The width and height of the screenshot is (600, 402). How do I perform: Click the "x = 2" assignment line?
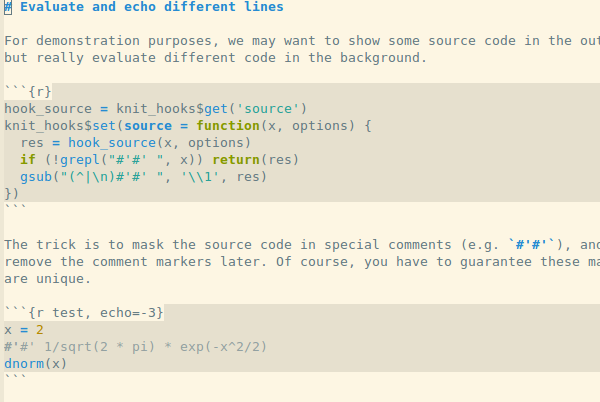(24, 329)
